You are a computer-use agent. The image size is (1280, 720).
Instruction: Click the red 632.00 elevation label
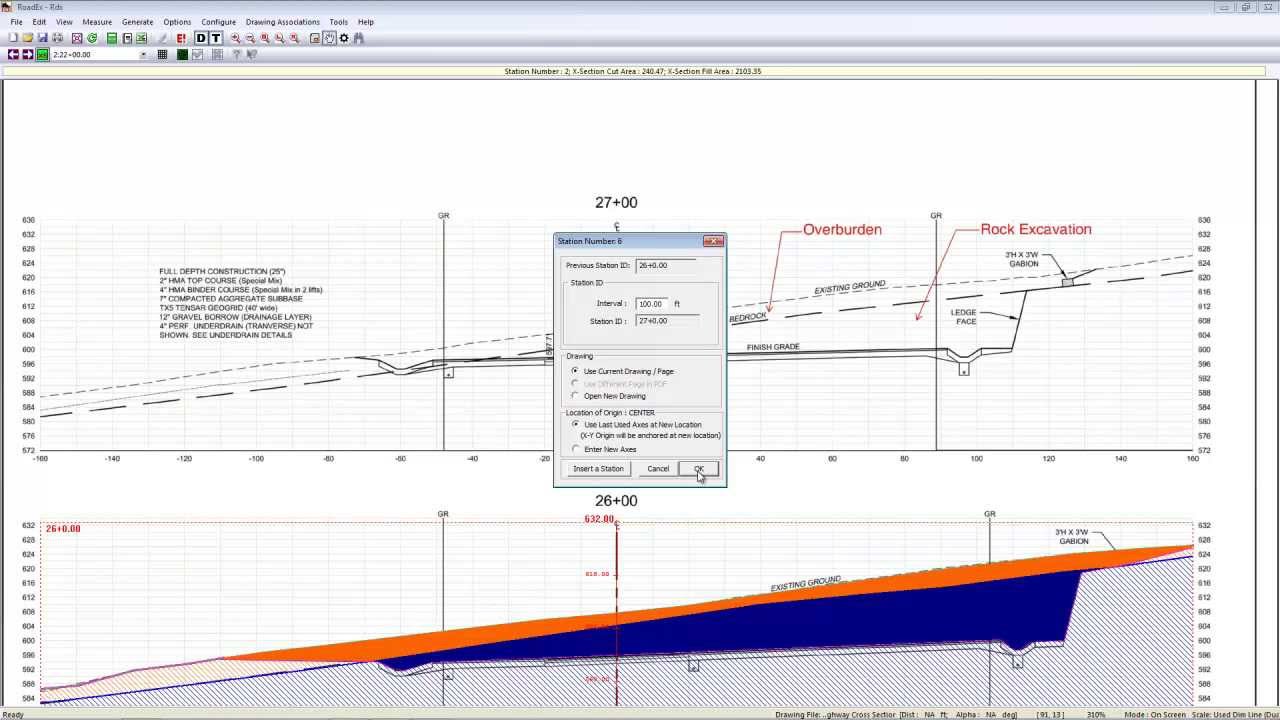click(x=598, y=519)
